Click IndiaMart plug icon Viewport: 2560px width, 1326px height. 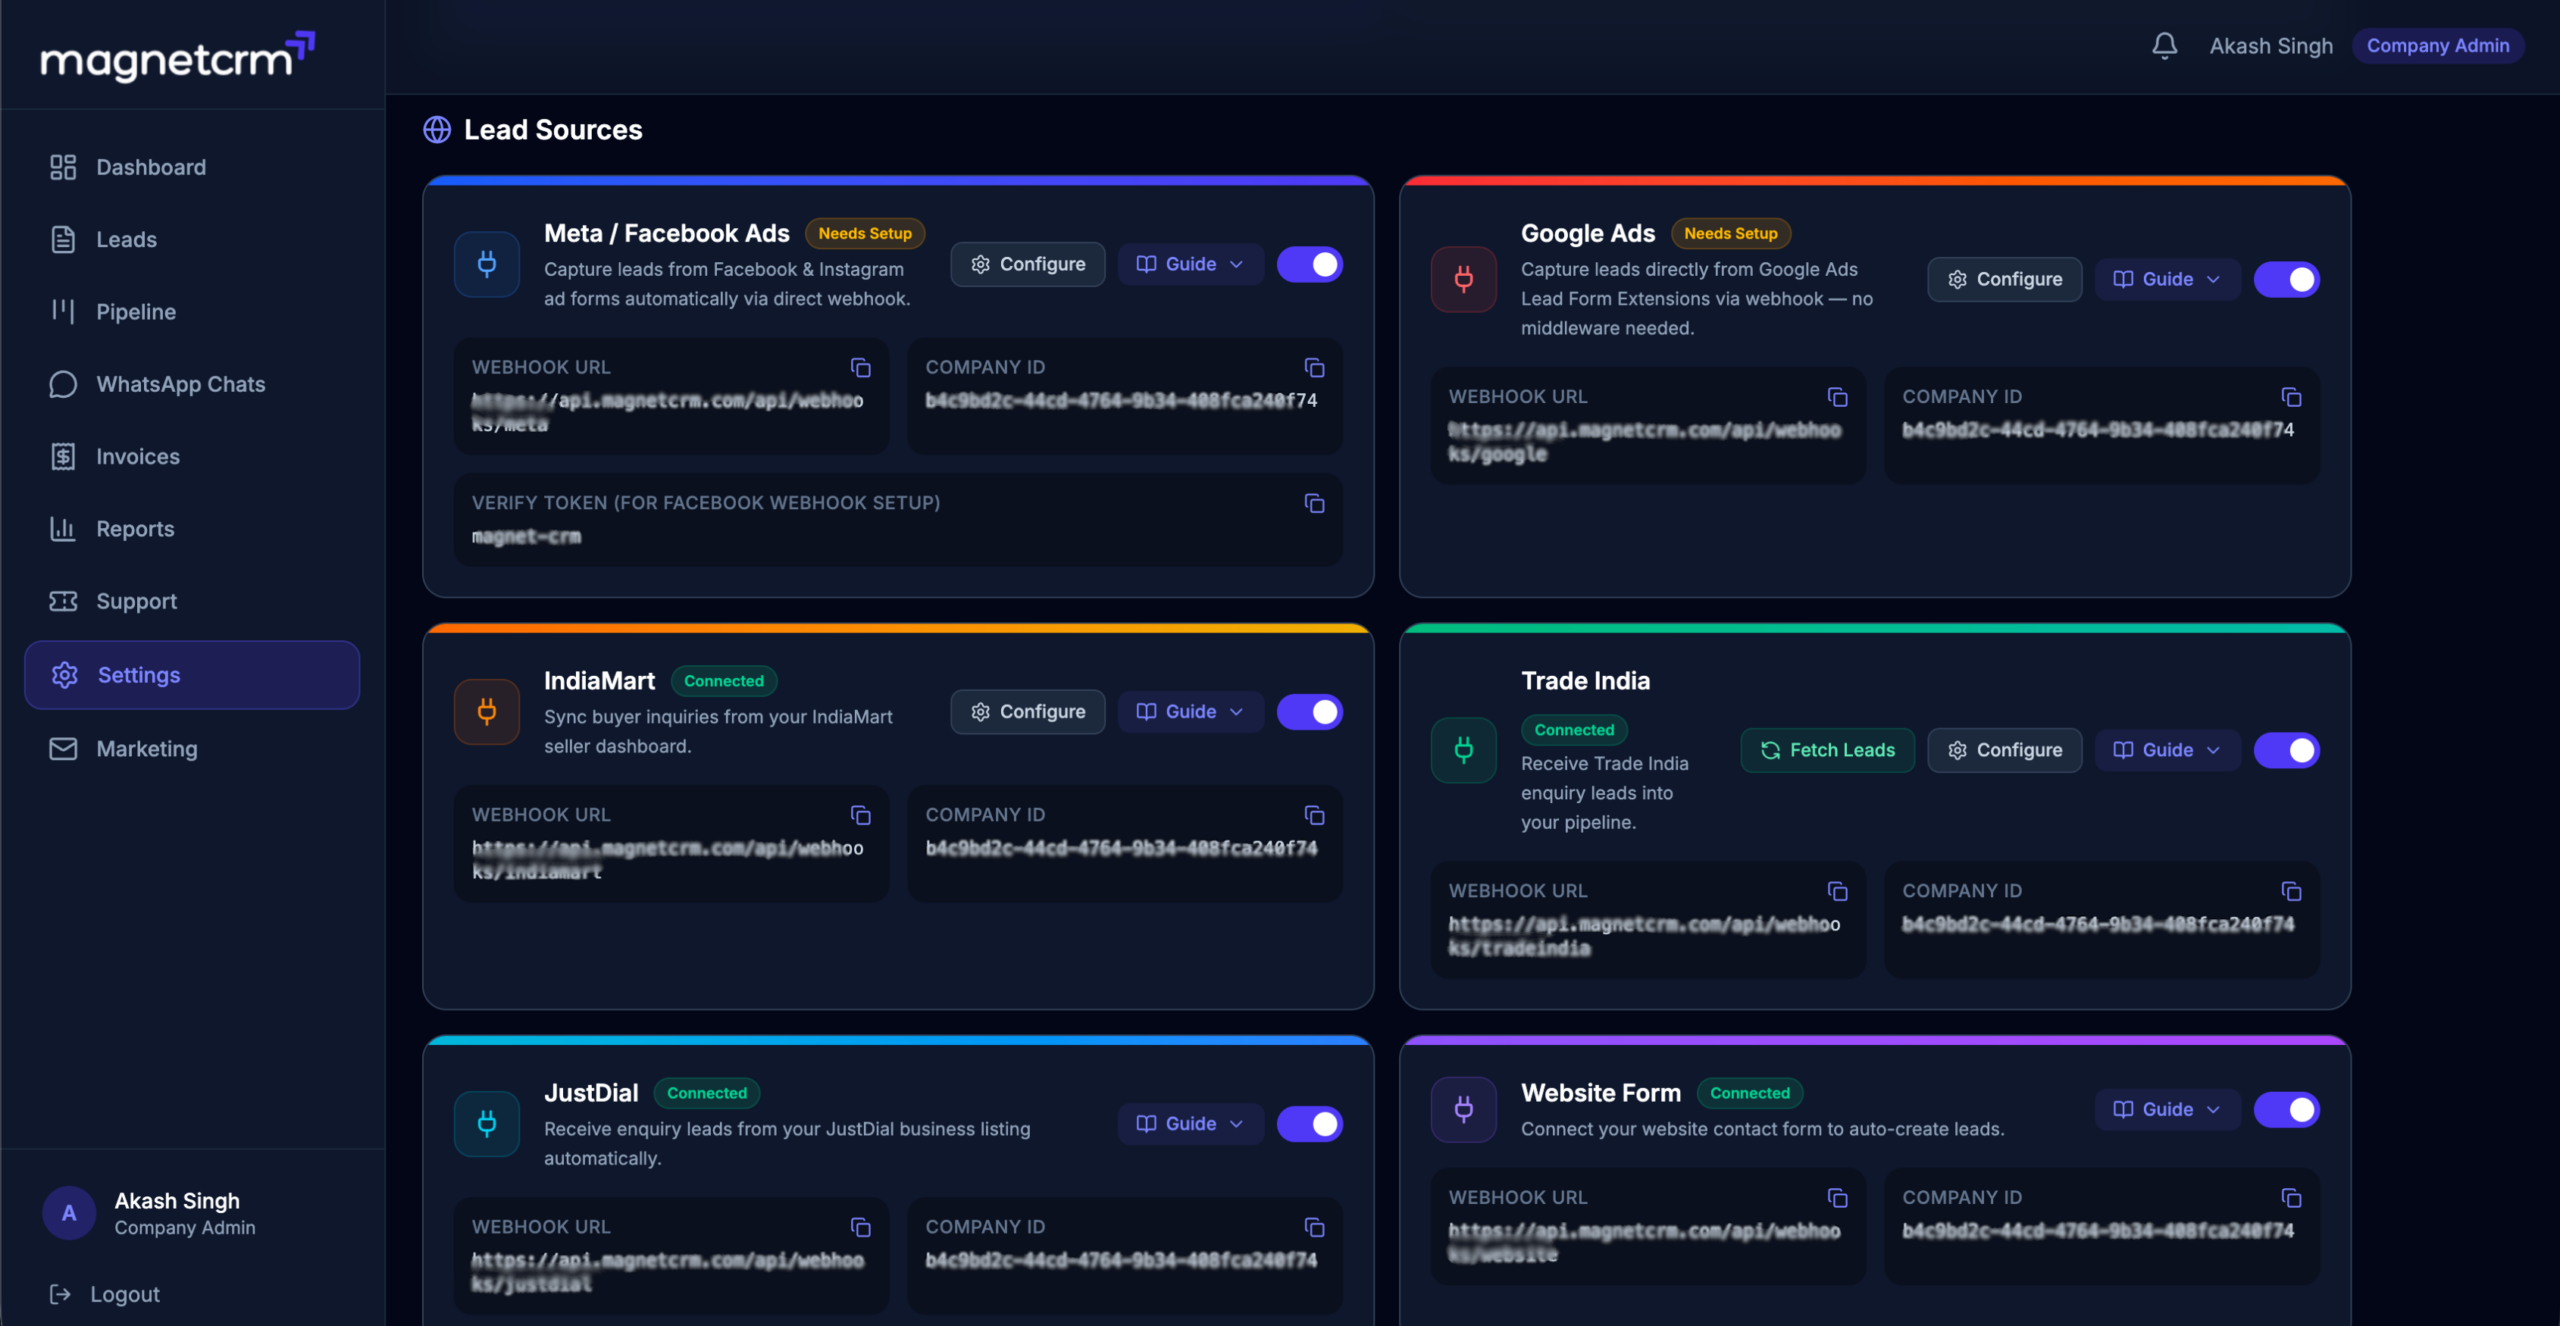click(x=487, y=712)
